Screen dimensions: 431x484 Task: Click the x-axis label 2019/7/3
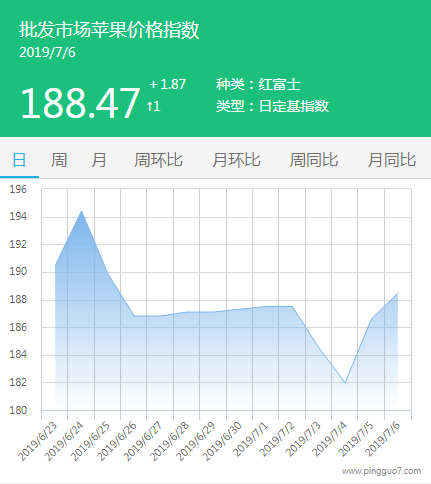303,439
